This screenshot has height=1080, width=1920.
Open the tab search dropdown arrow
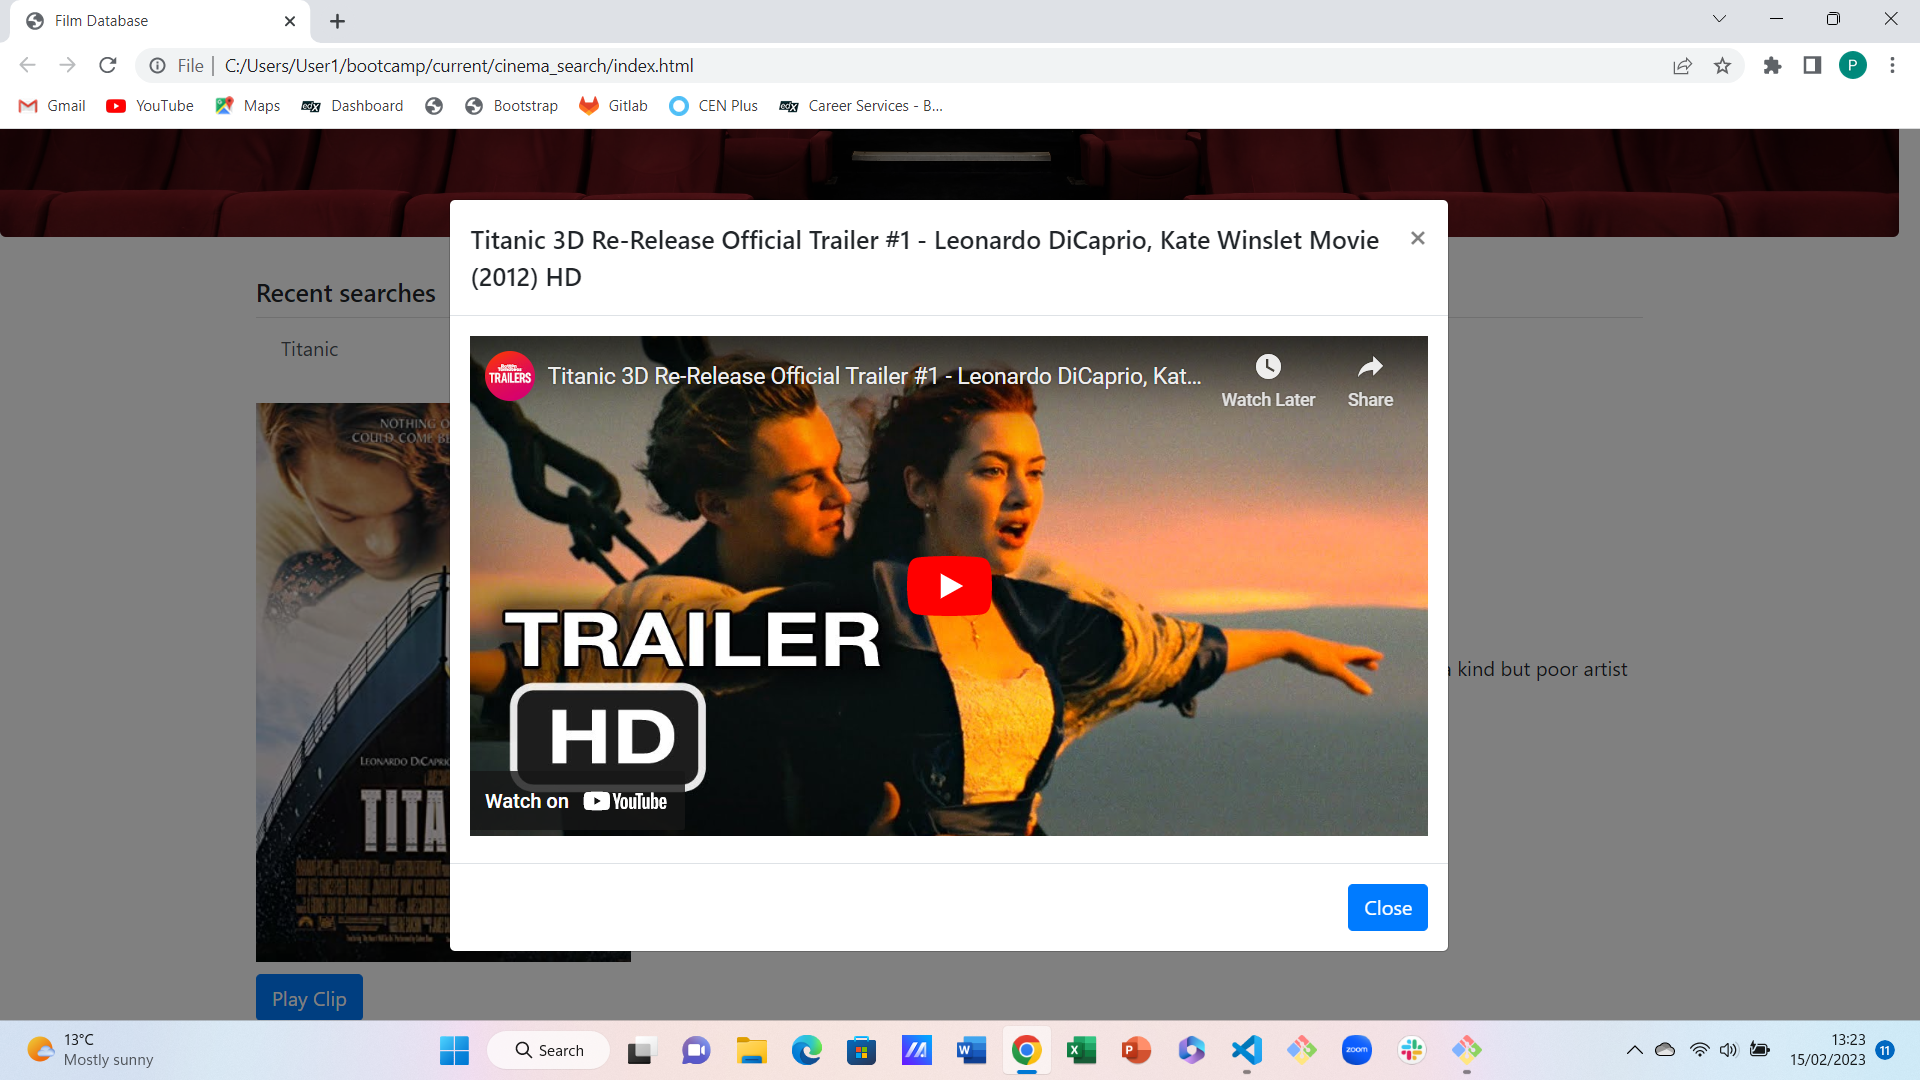click(x=1719, y=19)
